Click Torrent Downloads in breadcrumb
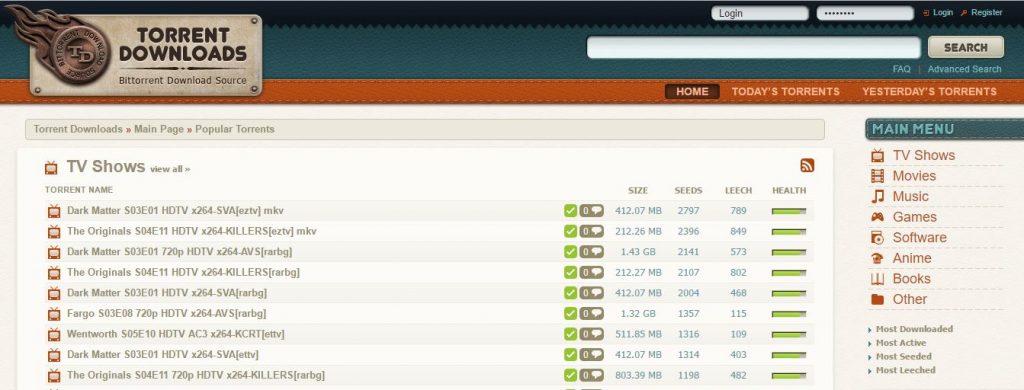The height and width of the screenshot is (390, 1024). click(x=78, y=129)
